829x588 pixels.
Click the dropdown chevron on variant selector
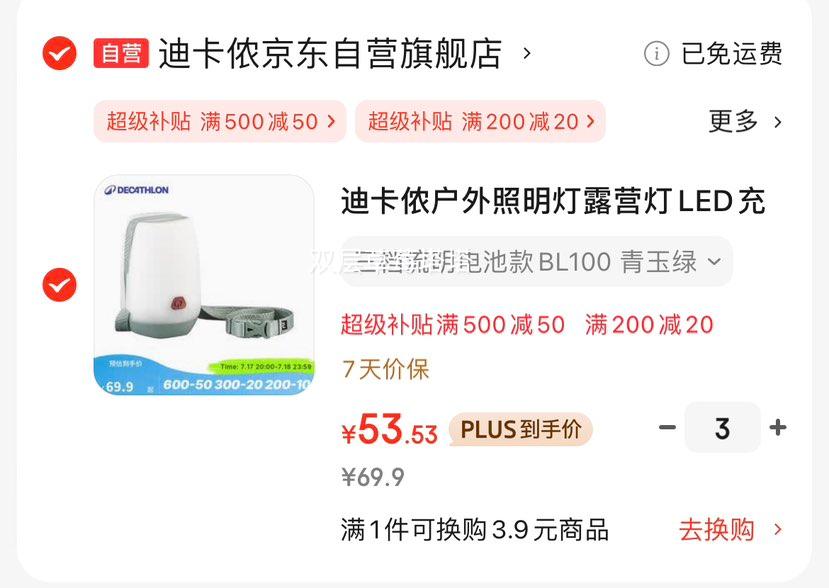pos(714,261)
